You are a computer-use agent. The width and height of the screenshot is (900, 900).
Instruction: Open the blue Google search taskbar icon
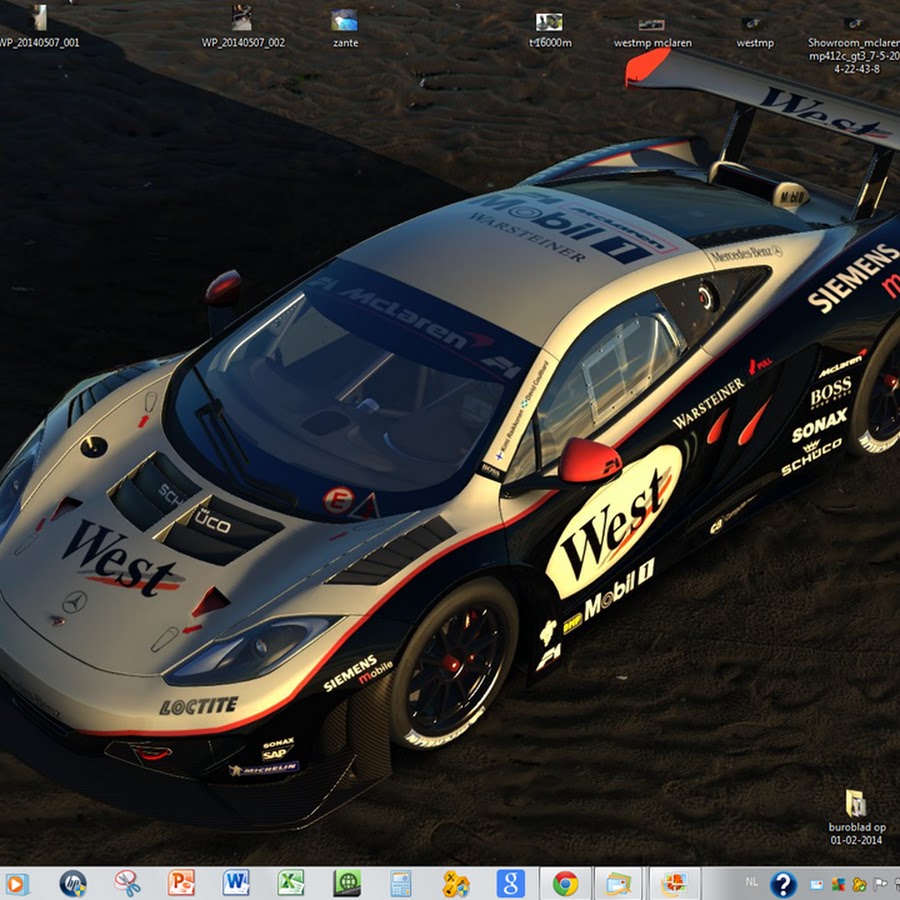(x=511, y=884)
